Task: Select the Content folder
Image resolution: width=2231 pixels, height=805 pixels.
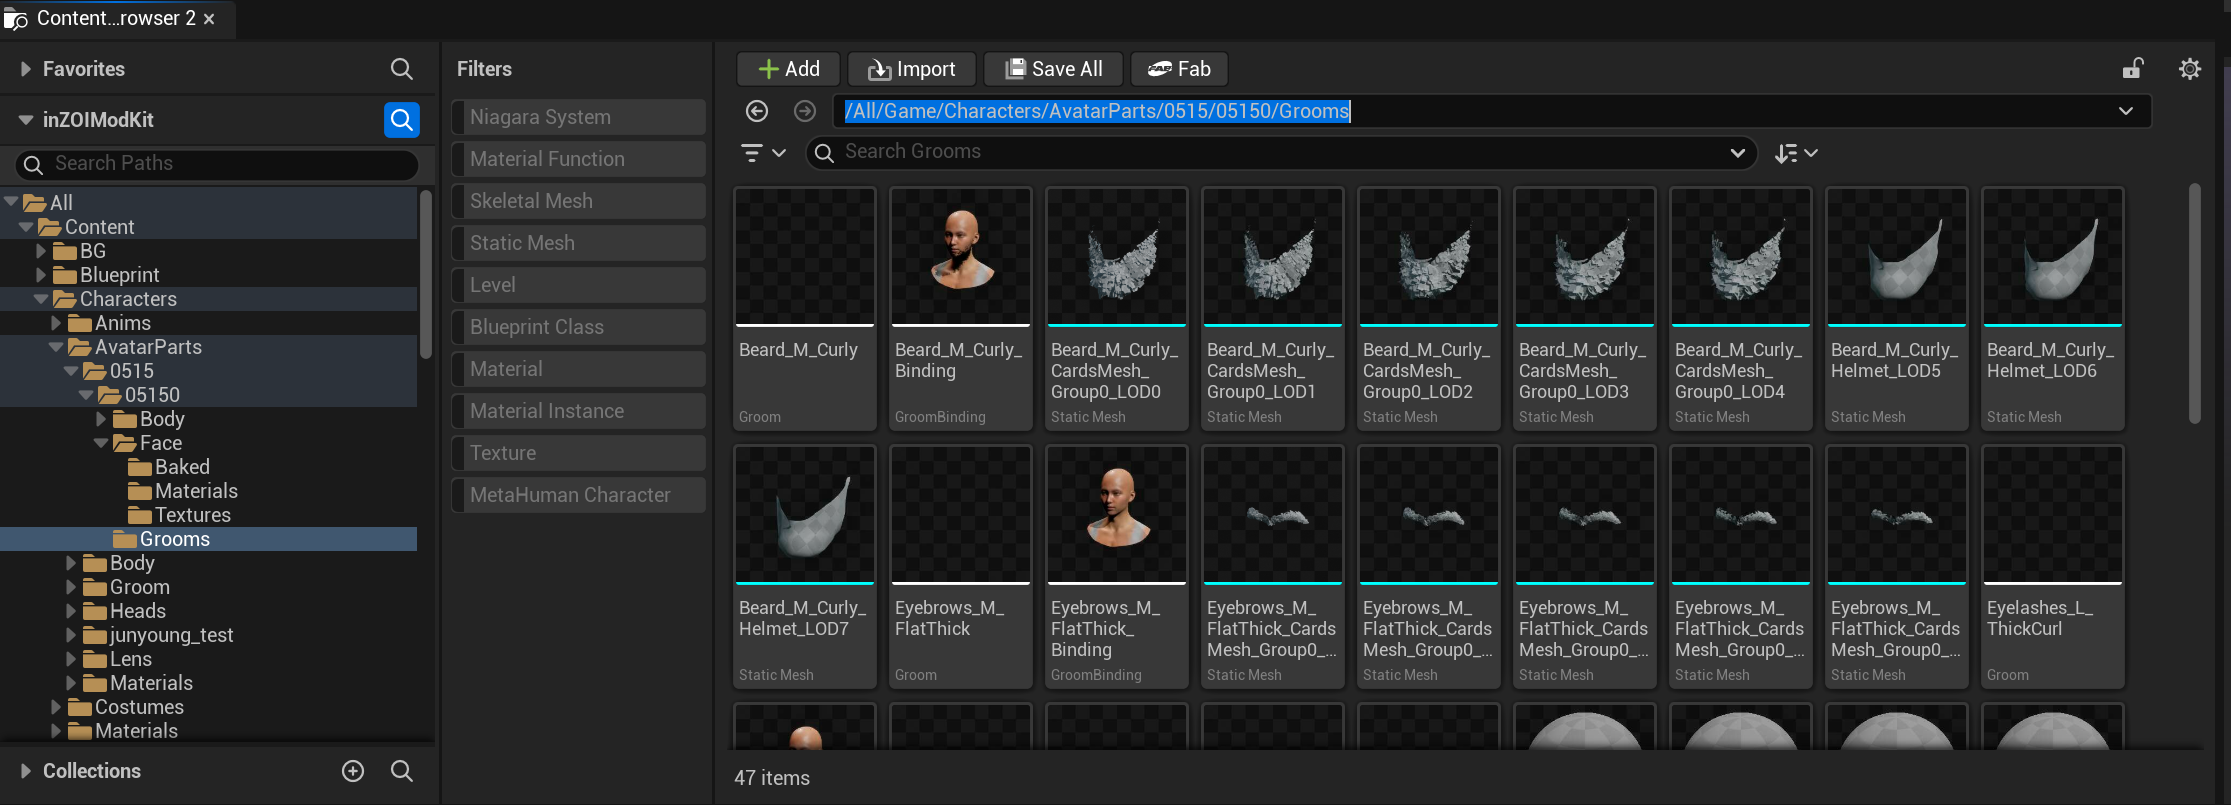Action: coord(209,227)
